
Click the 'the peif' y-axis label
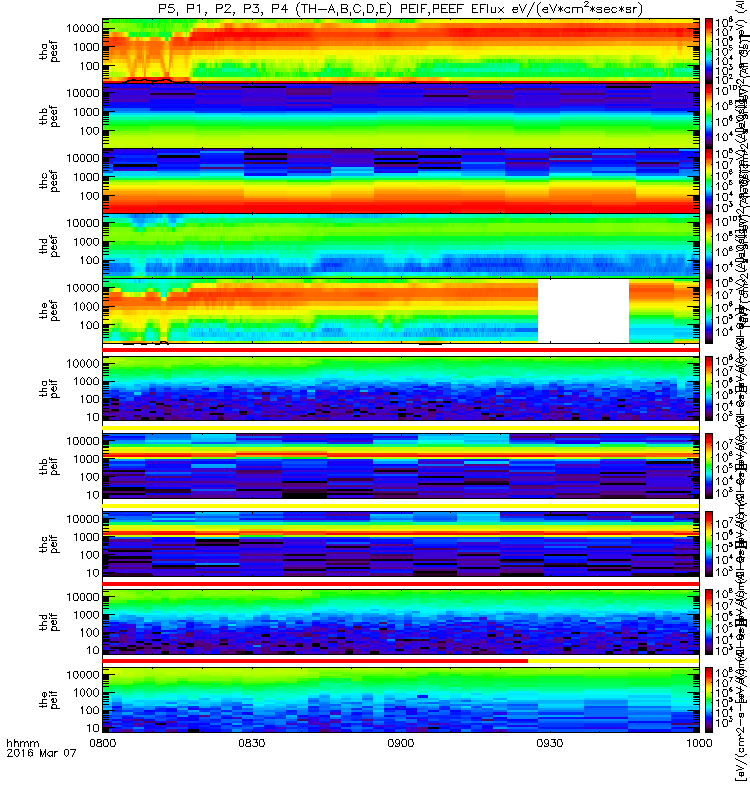click(49, 699)
